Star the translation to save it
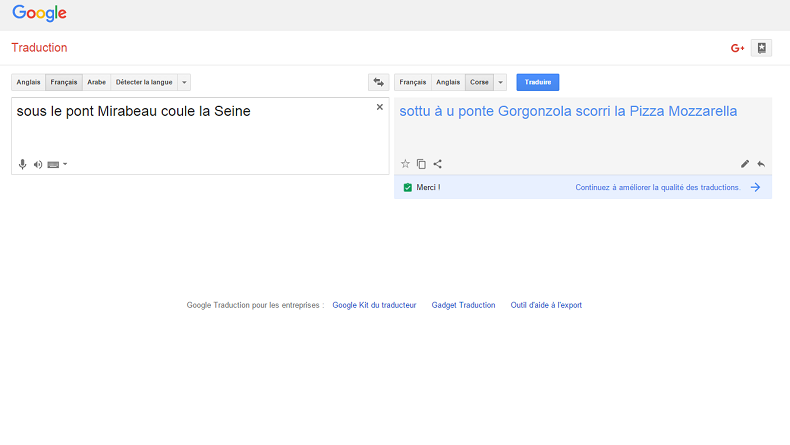The width and height of the screenshot is (790, 445). 405,164
